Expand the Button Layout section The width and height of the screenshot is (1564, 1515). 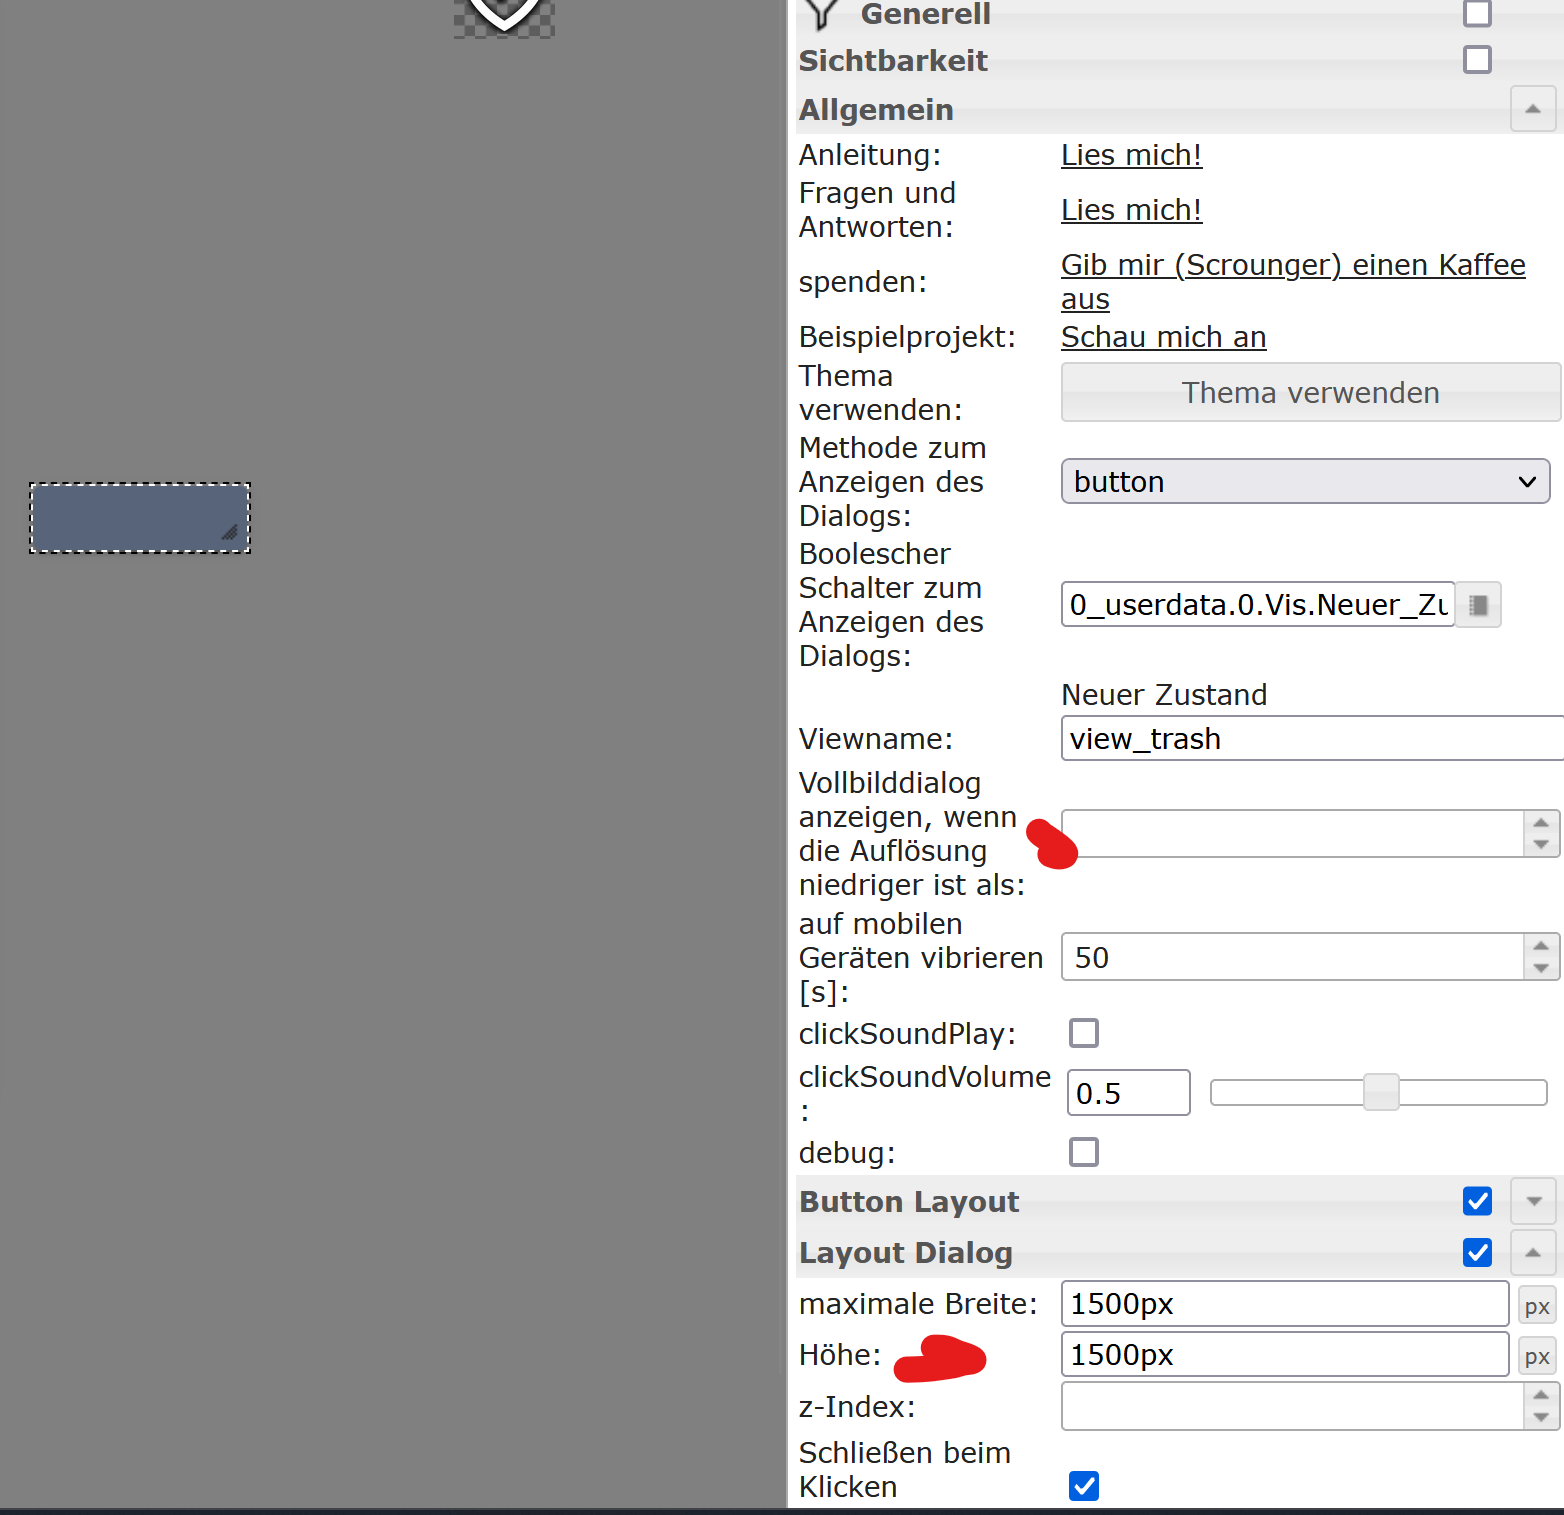1533,1201
